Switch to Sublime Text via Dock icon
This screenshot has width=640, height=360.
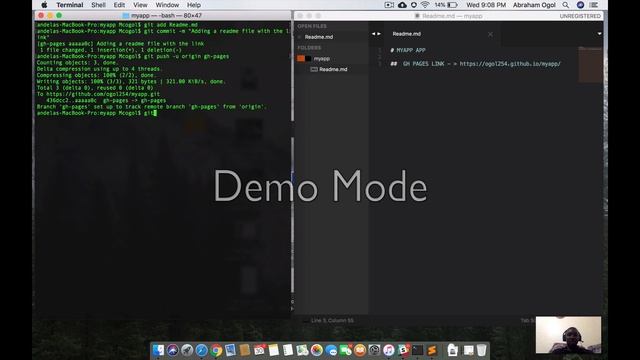click(x=432, y=350)
